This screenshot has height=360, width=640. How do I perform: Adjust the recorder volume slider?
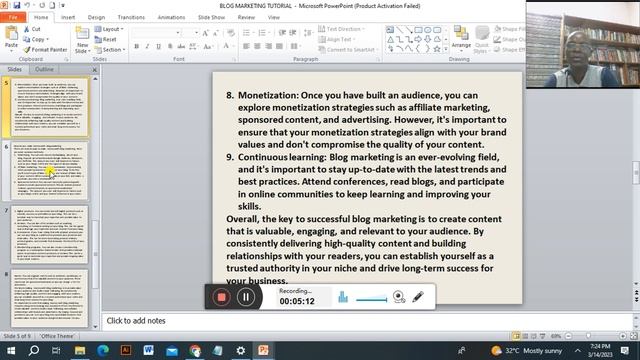(371, 300)
